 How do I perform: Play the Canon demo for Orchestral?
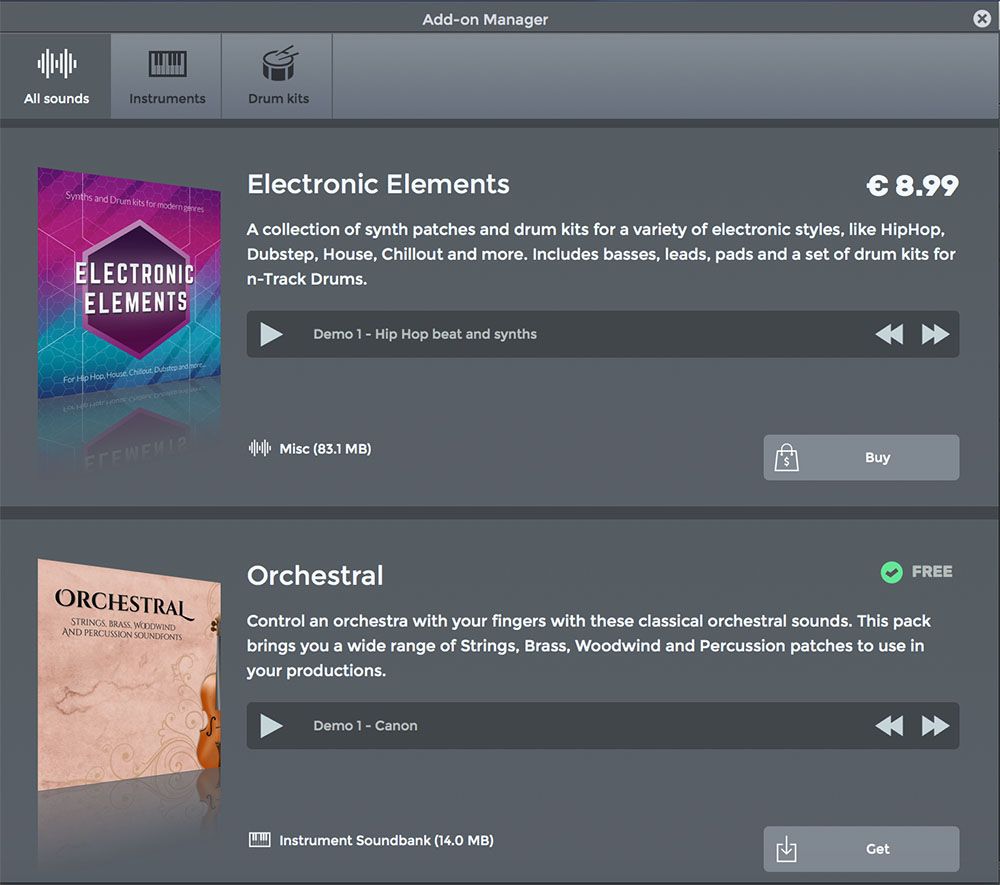pos(271,726)
